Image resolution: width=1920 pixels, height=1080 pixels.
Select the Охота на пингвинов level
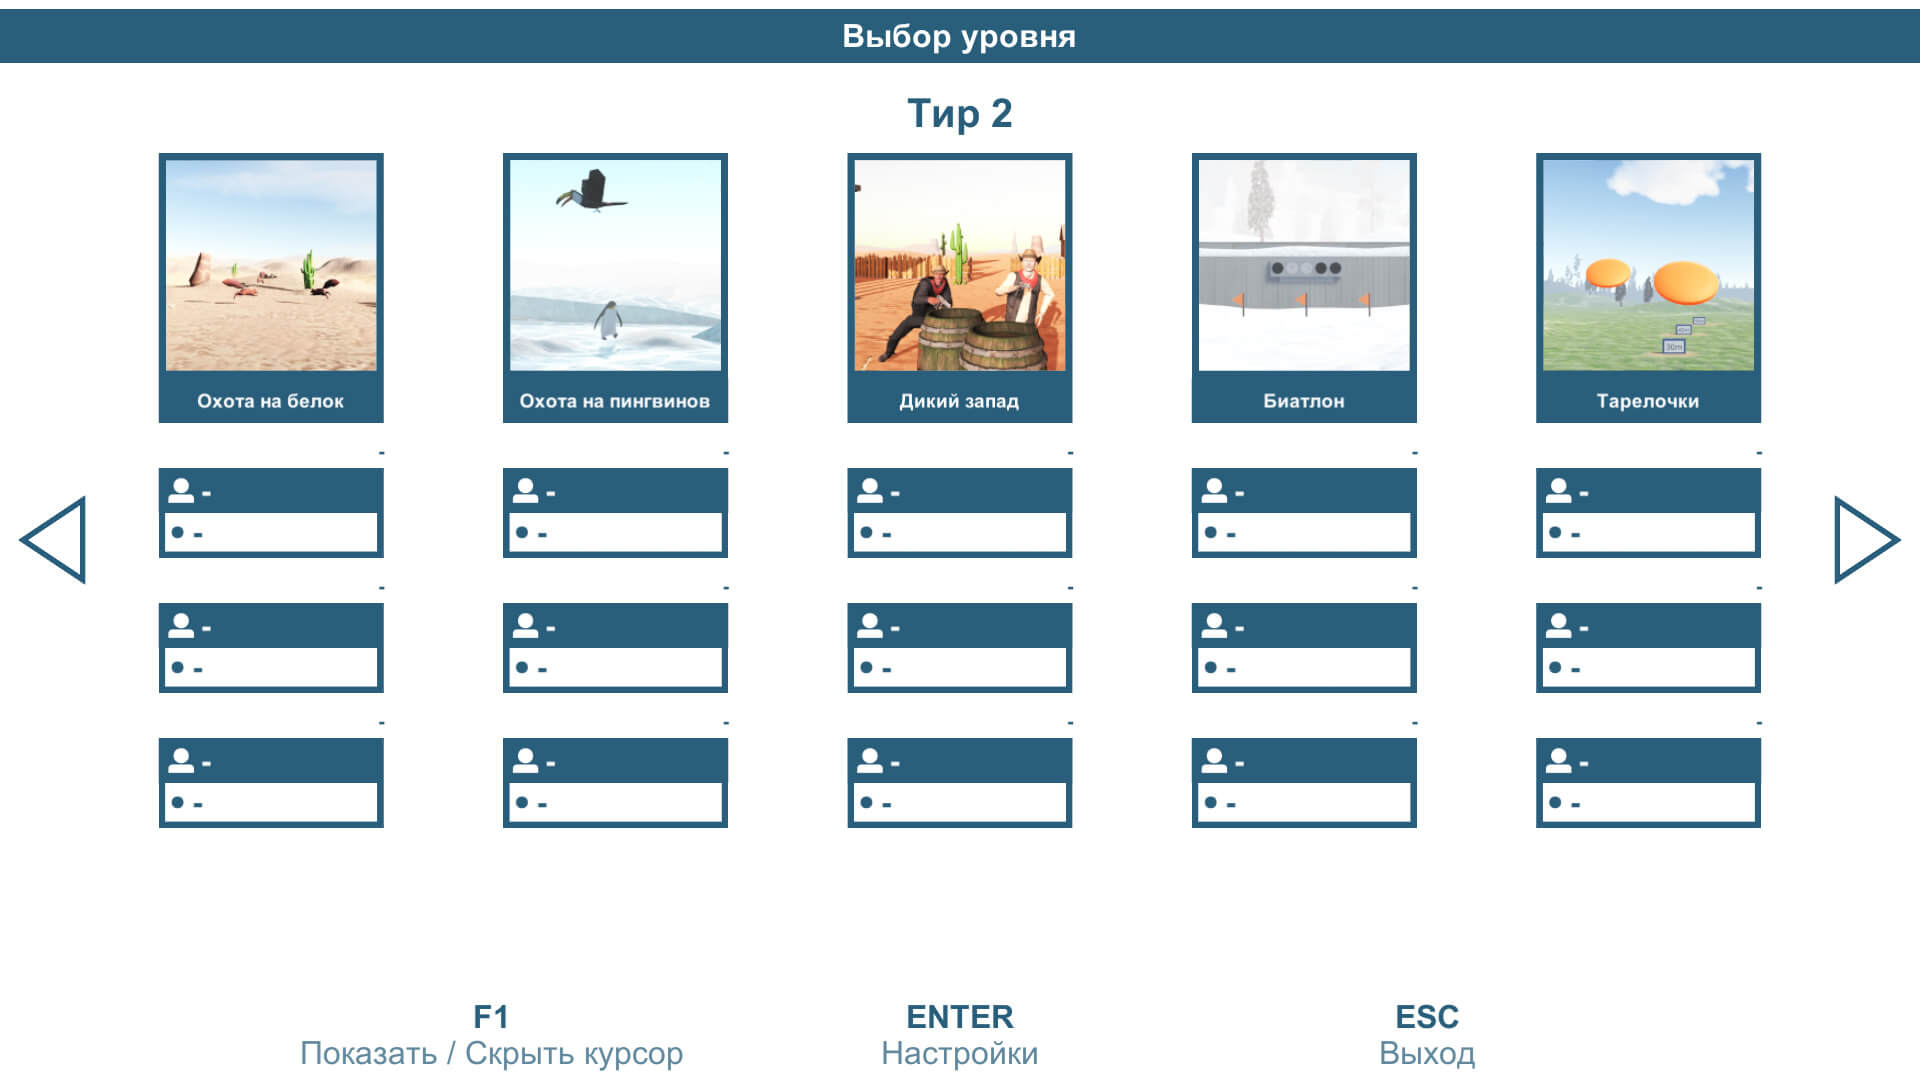point(612,286)
